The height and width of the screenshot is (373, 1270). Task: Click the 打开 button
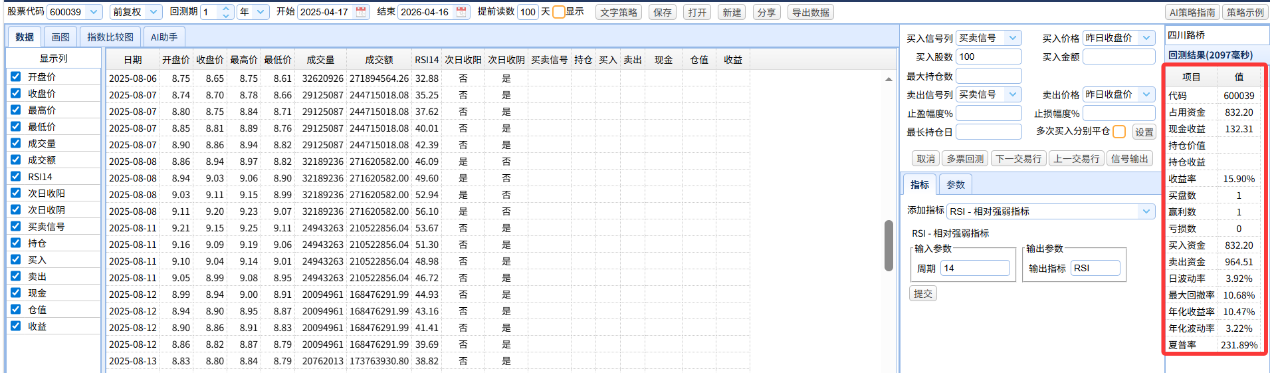click(696, 12)
